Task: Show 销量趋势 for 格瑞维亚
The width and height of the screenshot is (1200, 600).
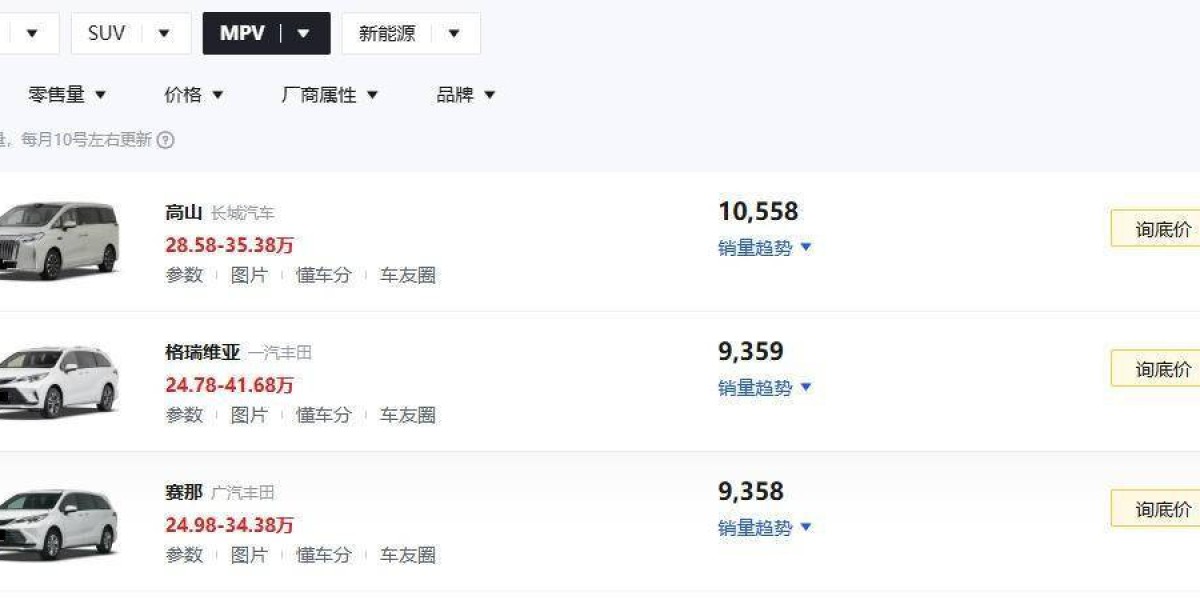Action: tap(765, 387)
